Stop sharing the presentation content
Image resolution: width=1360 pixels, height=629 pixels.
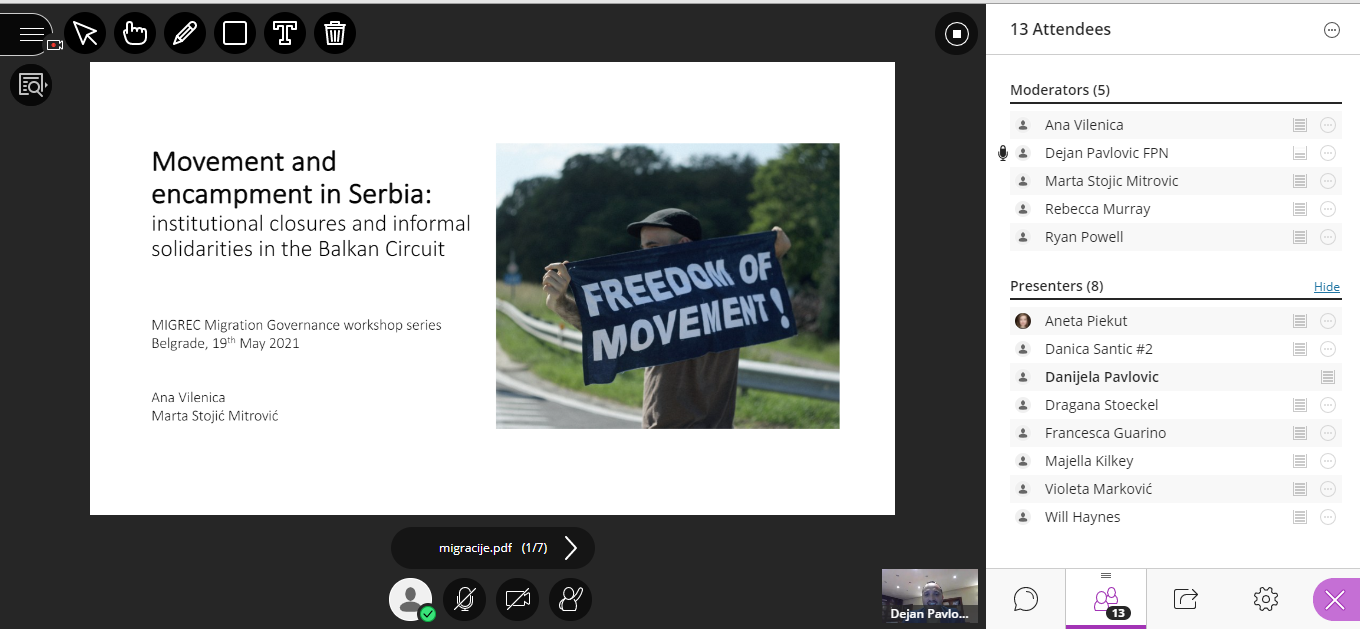click(956, 35)
